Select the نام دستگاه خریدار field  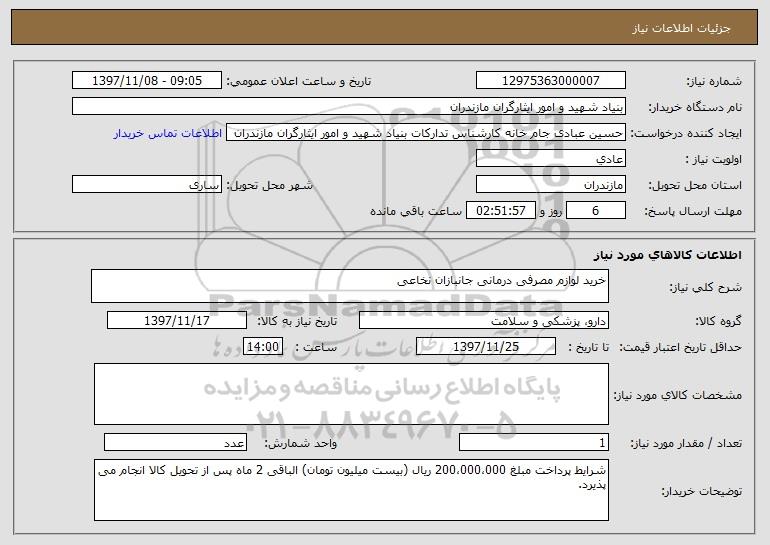click(x=349, y=106)
